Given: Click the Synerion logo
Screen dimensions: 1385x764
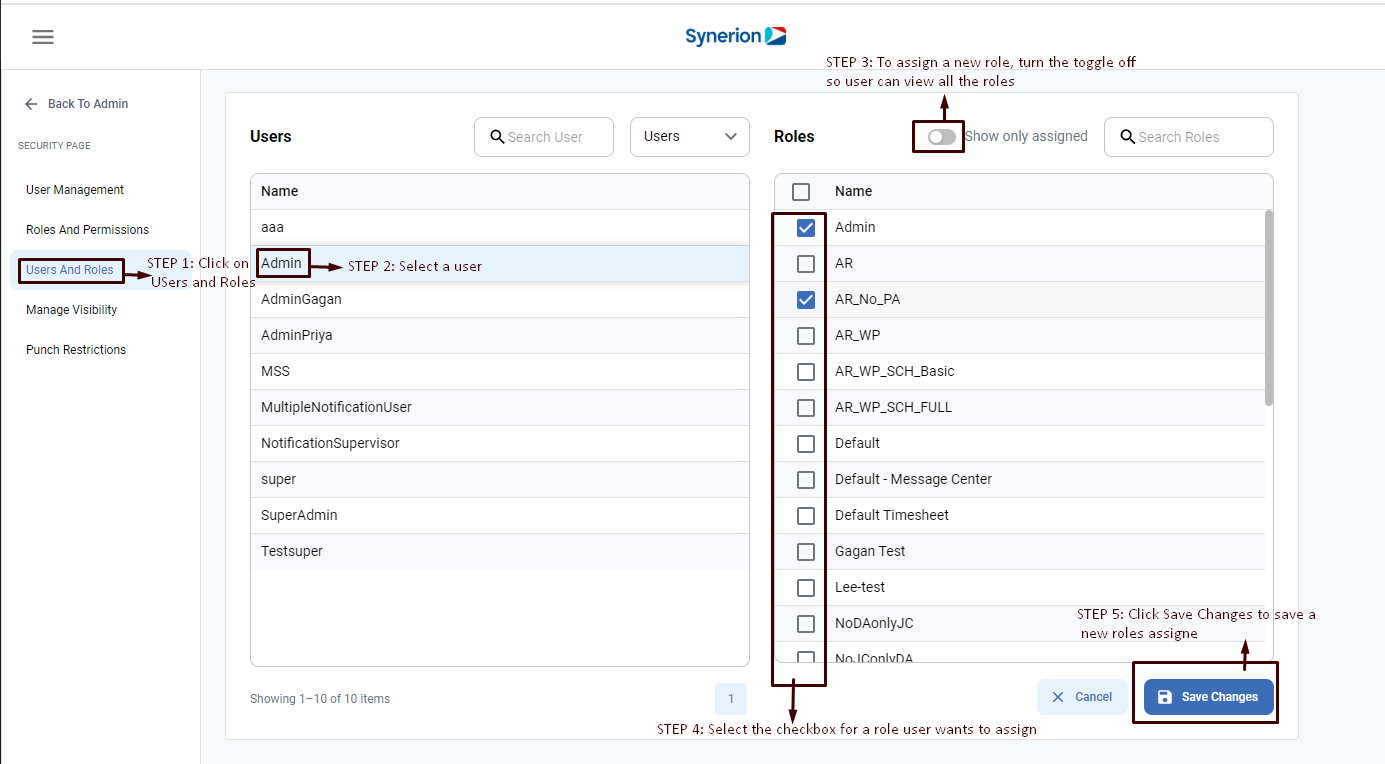Looking at the screenshot, I should point(735,36).
